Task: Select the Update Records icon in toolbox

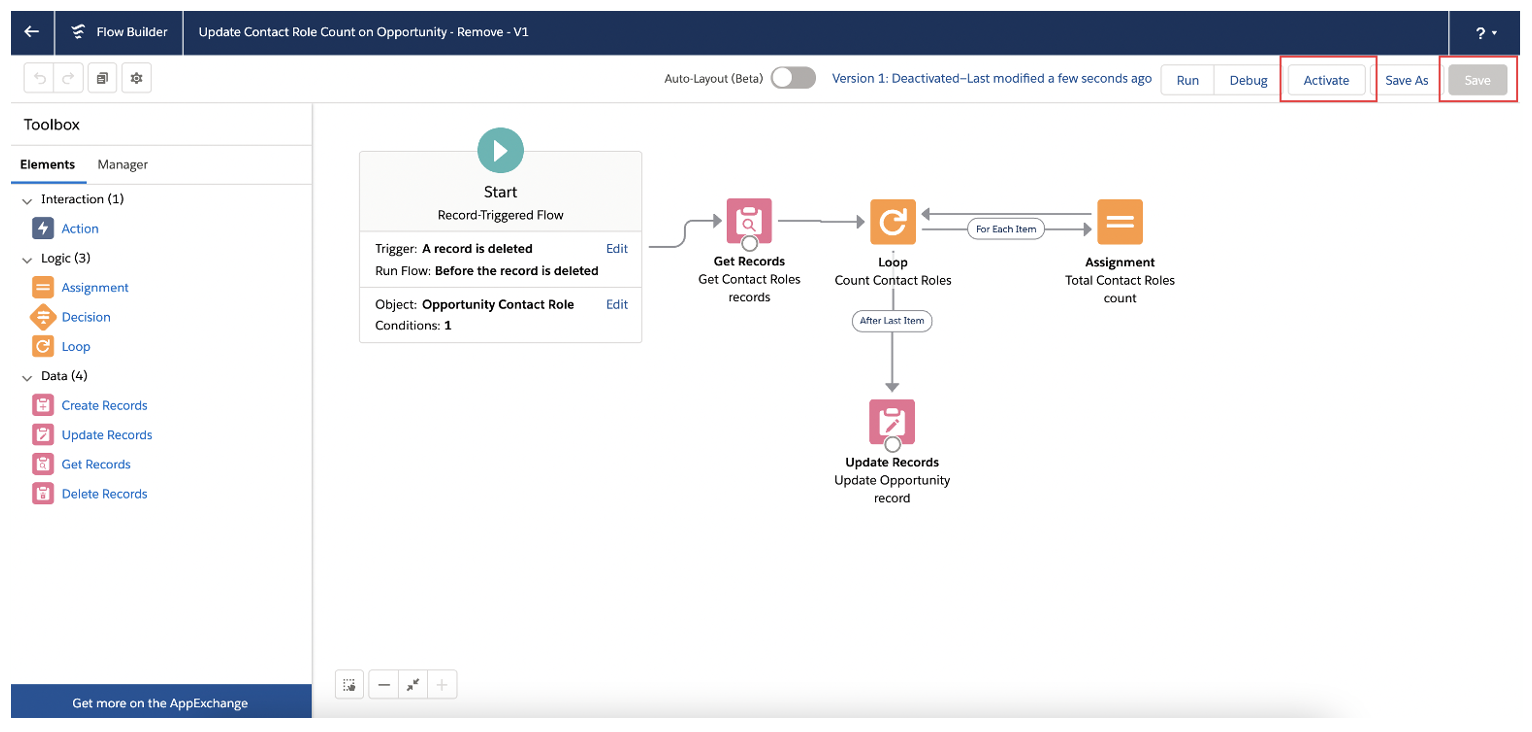Action: coord(43,435)
